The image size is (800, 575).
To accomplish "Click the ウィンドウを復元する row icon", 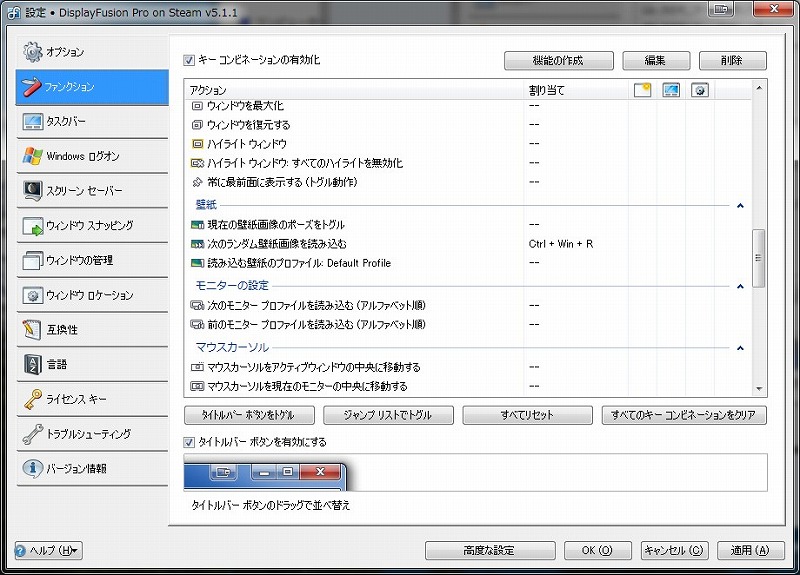I will [x=197, y=125].
